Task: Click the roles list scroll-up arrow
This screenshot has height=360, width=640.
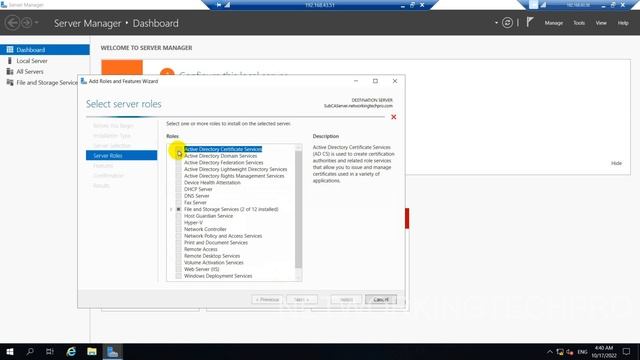Action: click(298, 147)
